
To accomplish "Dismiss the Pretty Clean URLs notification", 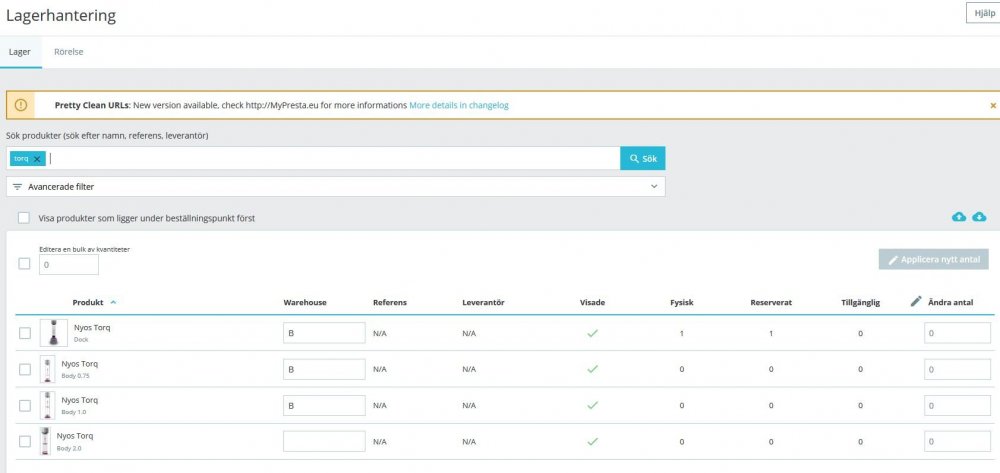I will 992,105.
